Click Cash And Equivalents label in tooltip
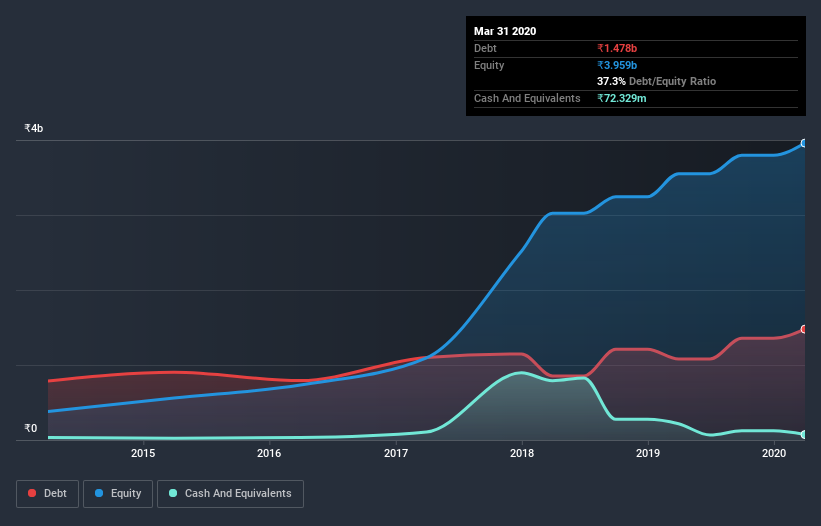821x526 pixels. (x=527, y=98)
